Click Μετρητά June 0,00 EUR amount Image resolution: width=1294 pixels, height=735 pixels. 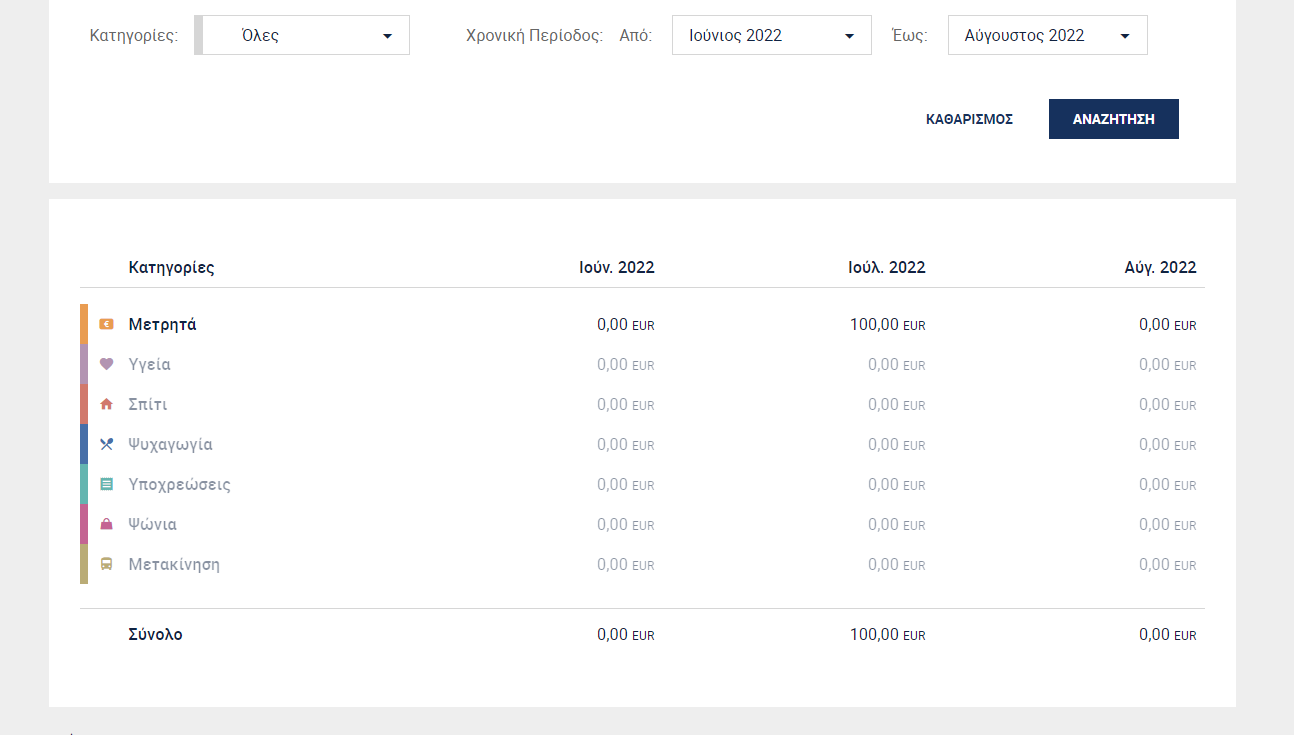(626, 324)
